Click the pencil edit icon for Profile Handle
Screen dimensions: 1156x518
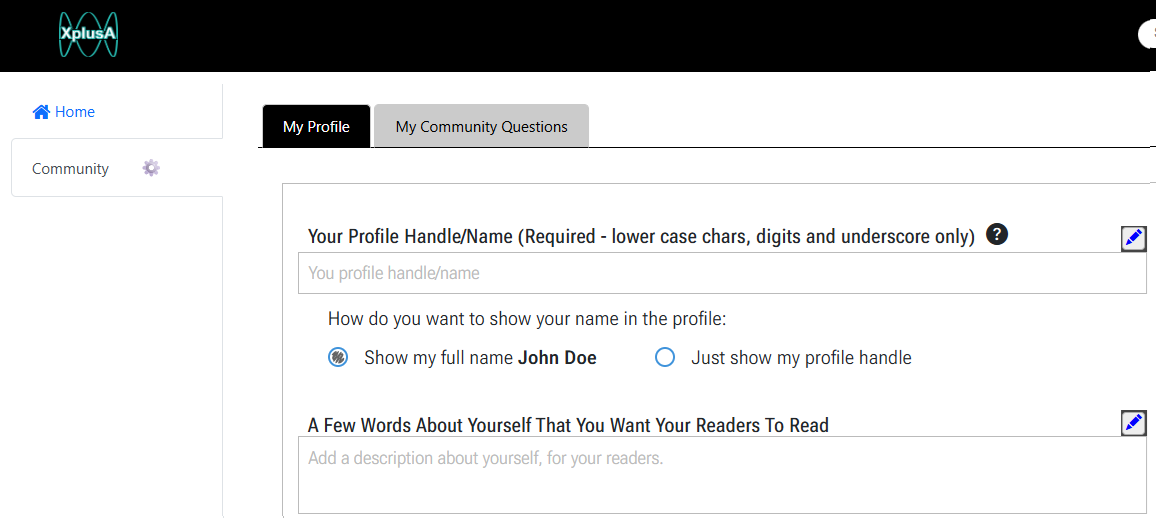[x=1133, y=238]
